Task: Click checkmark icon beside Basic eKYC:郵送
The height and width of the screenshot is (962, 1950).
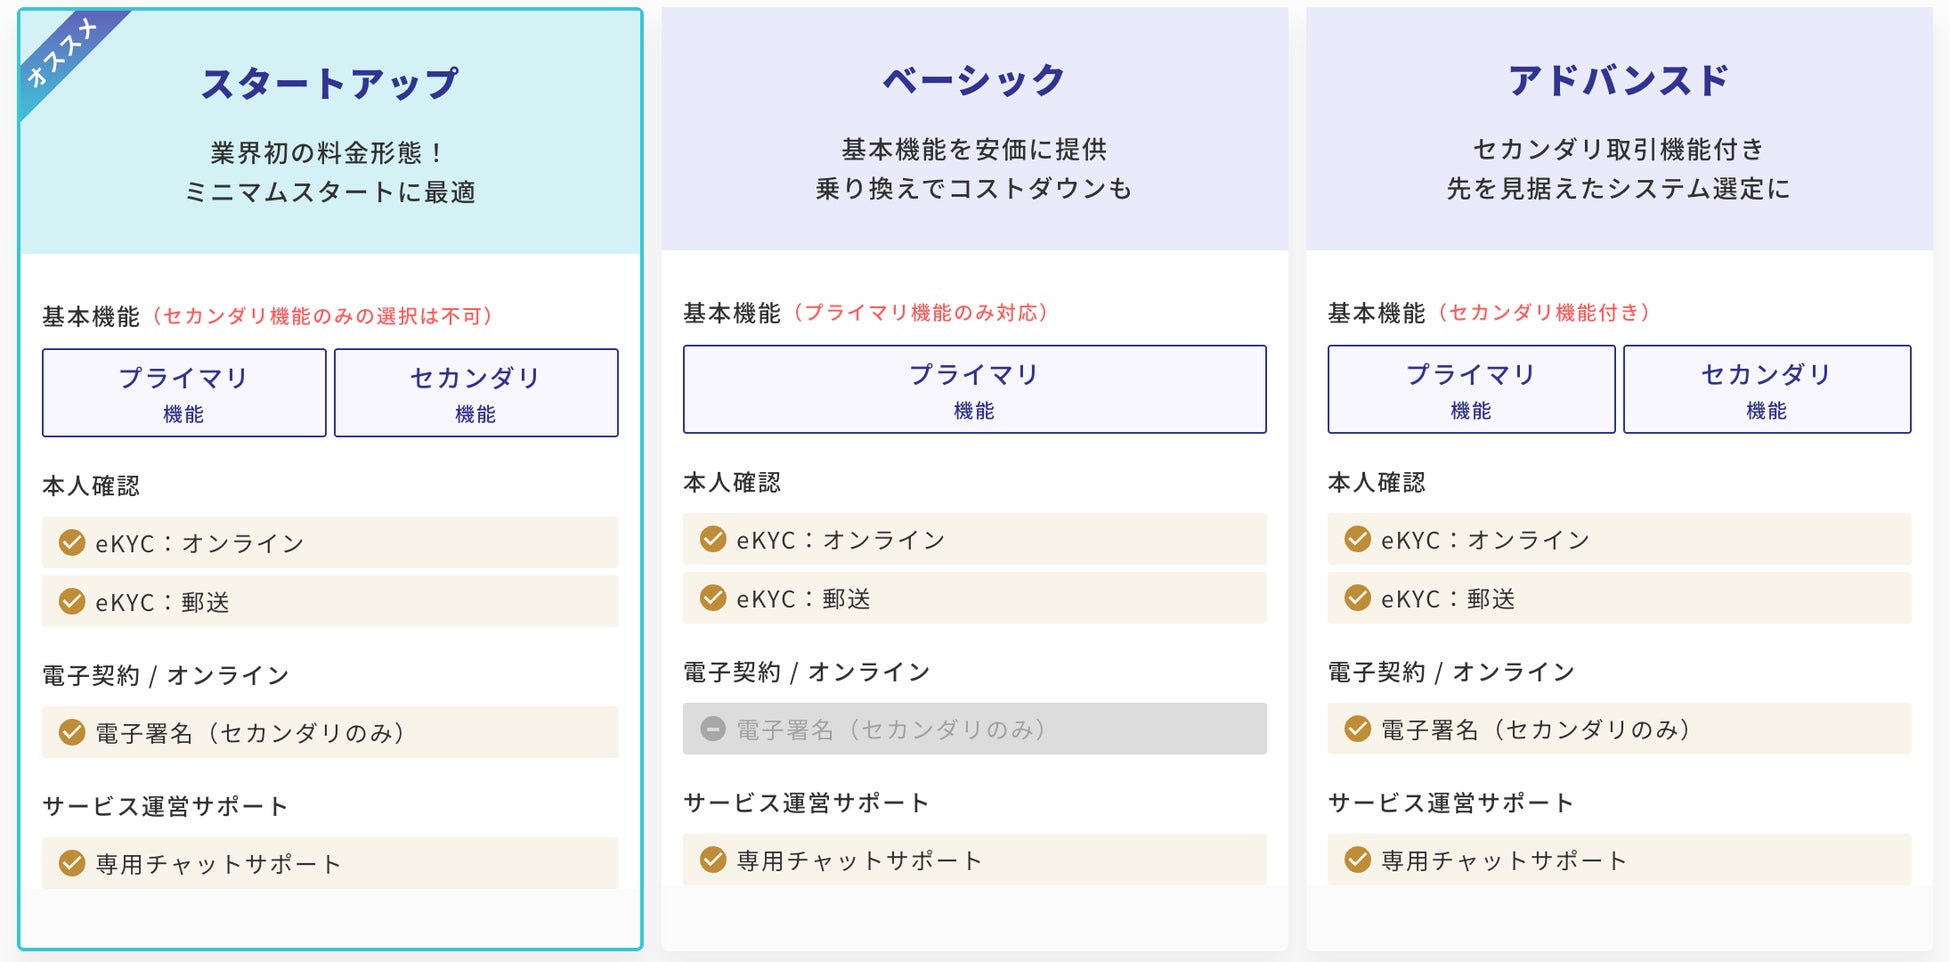Action: click(713, 598)
